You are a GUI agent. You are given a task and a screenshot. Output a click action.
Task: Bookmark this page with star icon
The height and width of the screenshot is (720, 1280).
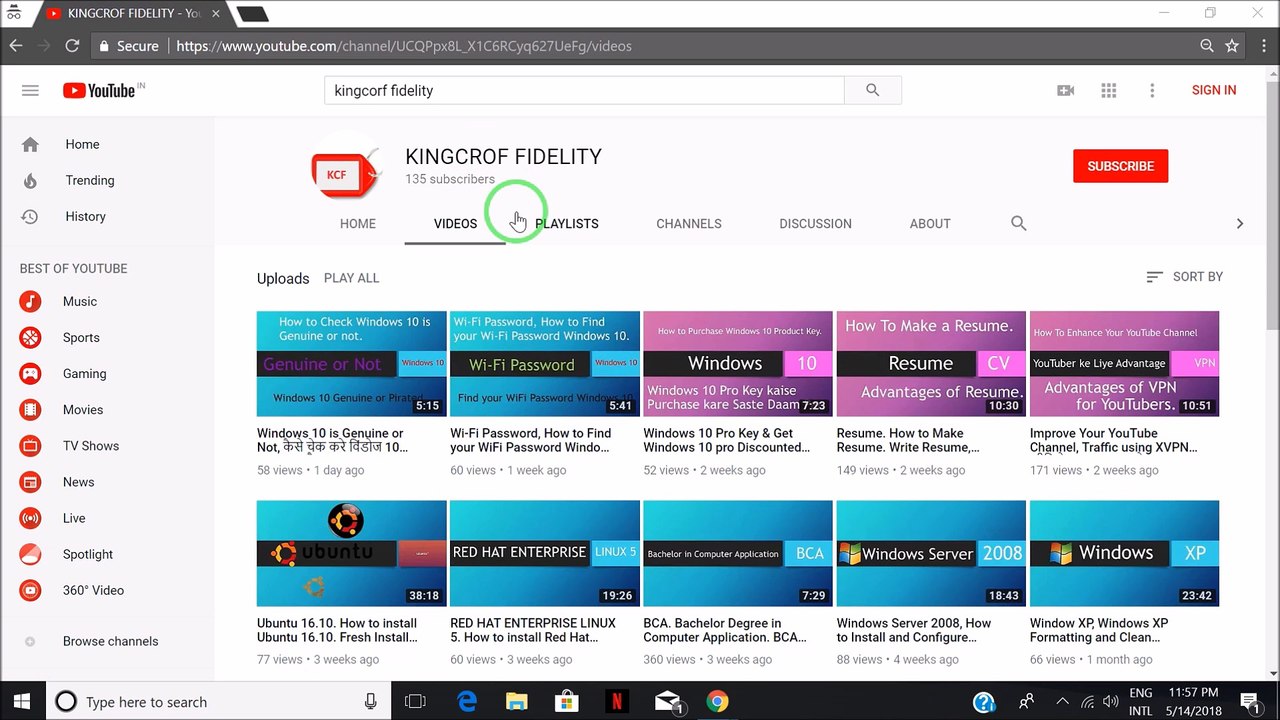1232,46
